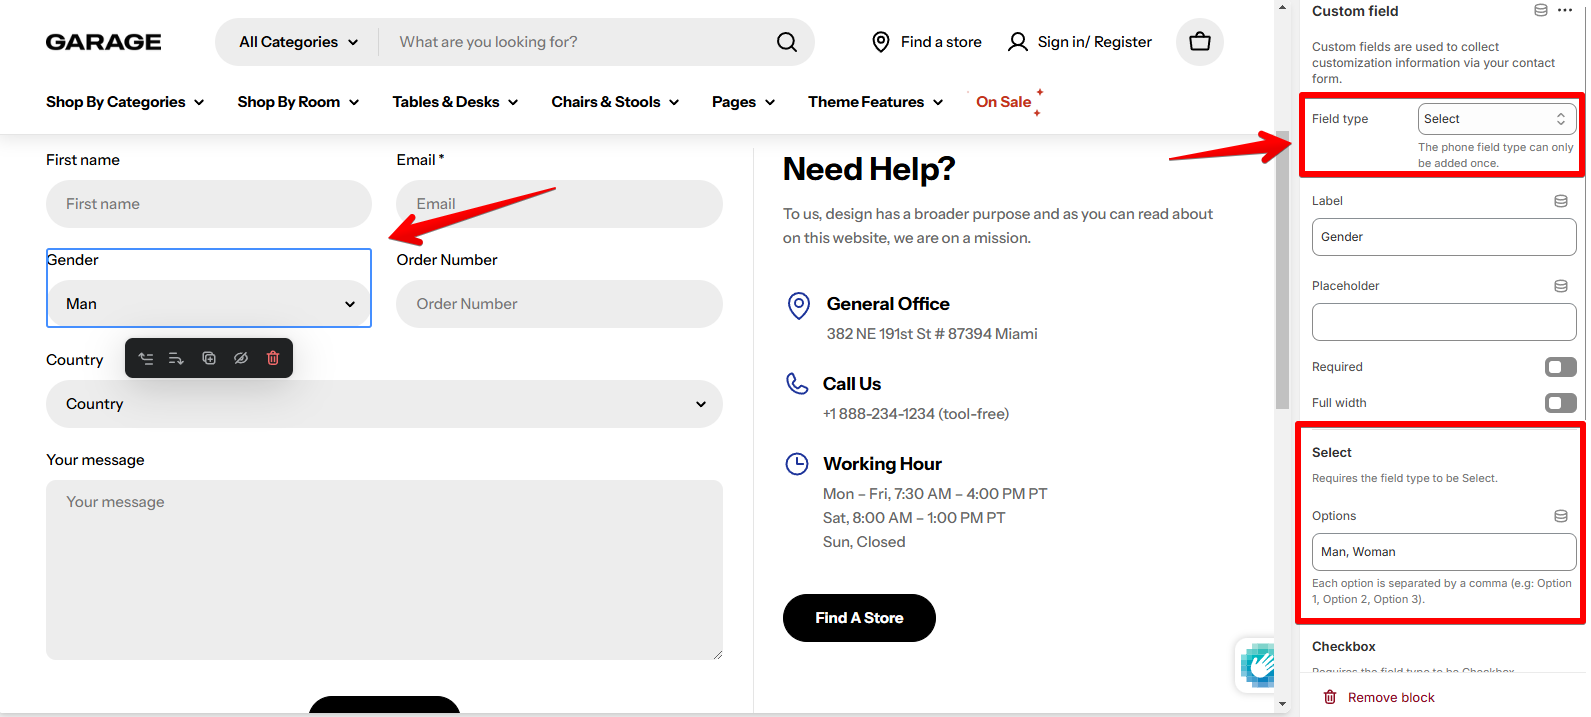The width and height of the screenshot is (1591, 717).
Task: Click the Working Hour clock icon
Action: click(x=797, y=464)
